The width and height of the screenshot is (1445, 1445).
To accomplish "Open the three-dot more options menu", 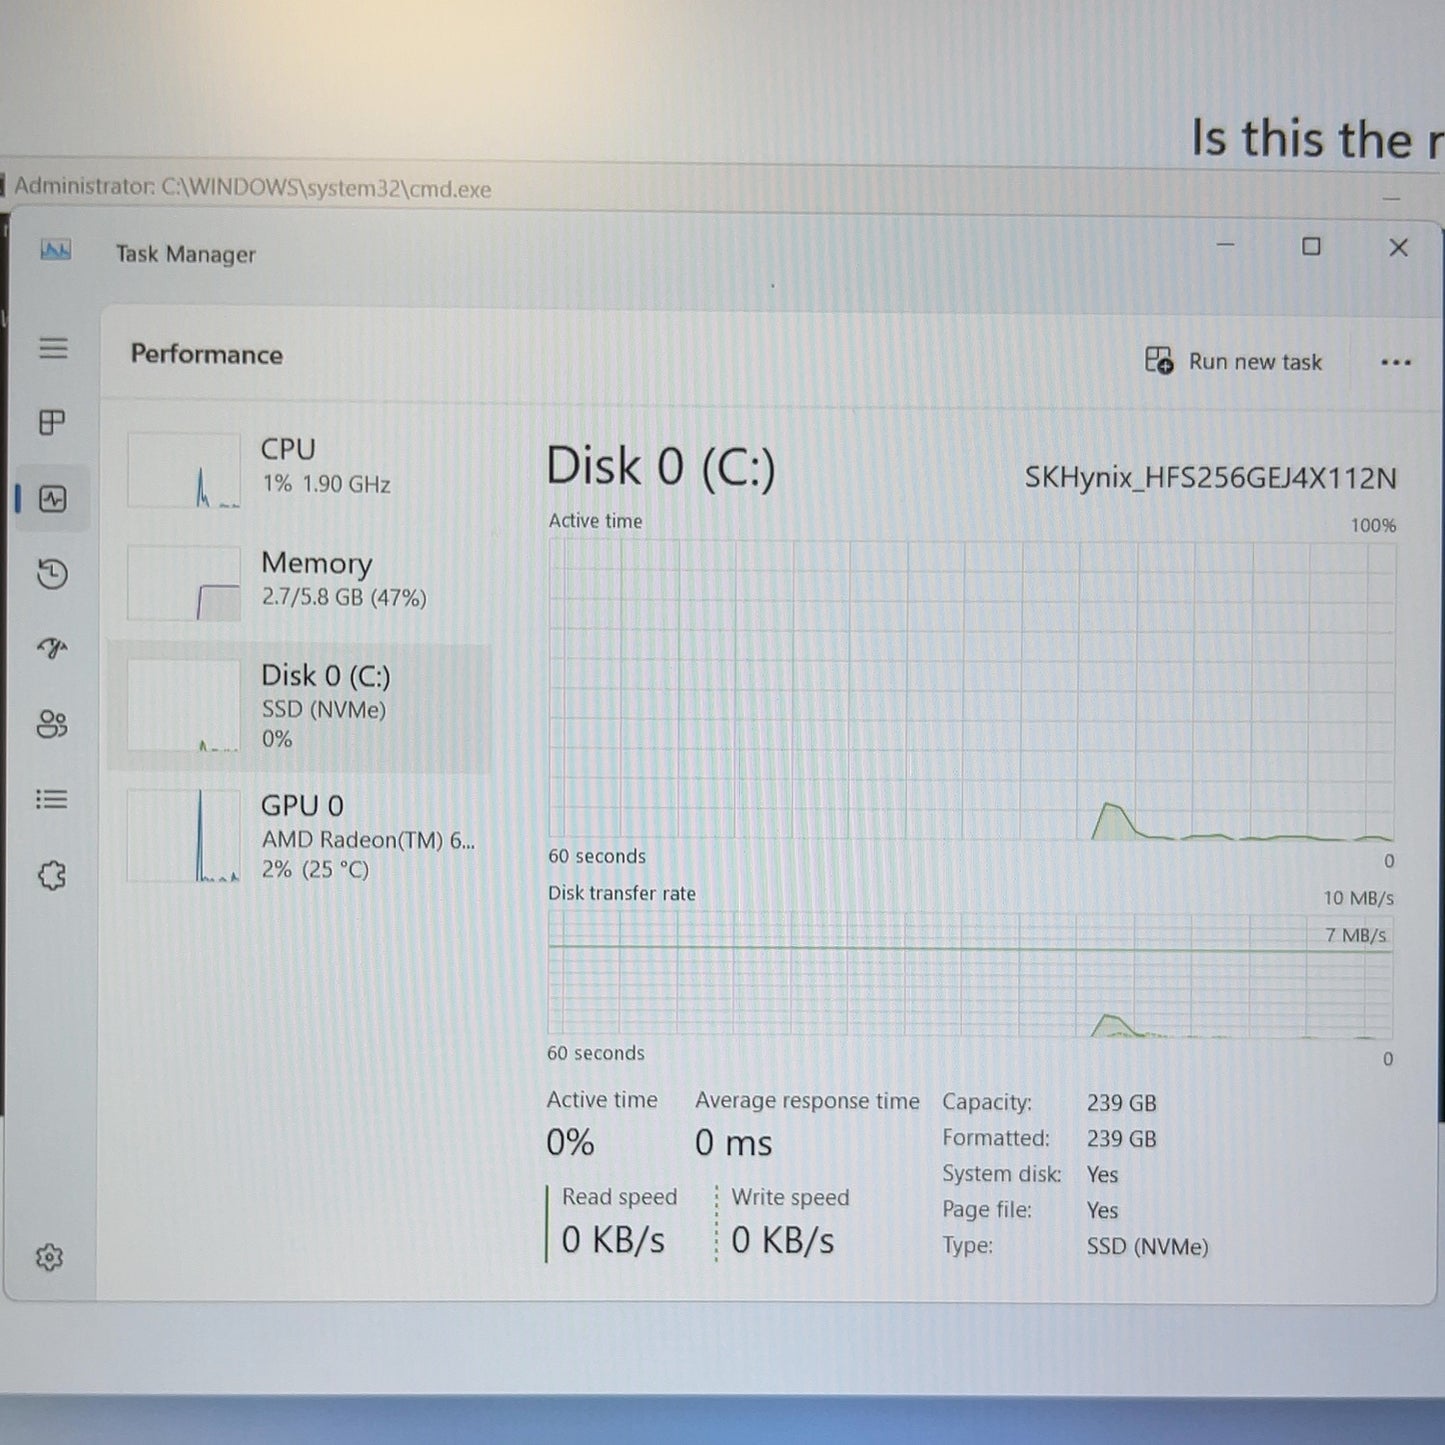I will [1396, 362].
